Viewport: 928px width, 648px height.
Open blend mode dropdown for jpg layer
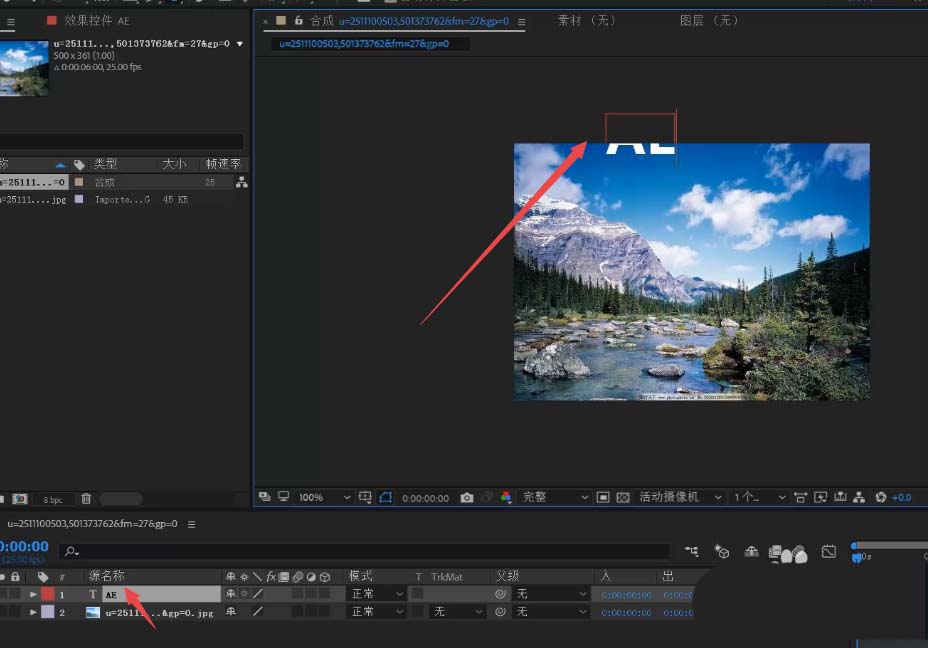(x=378, y=611)
